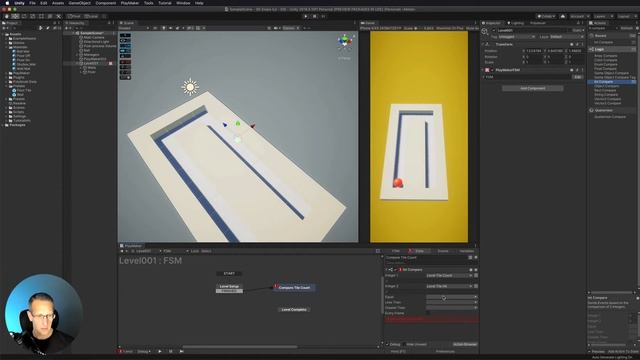Click the Add Component button
This screenshot has width=640, height=360.
(x=533, y=88)
